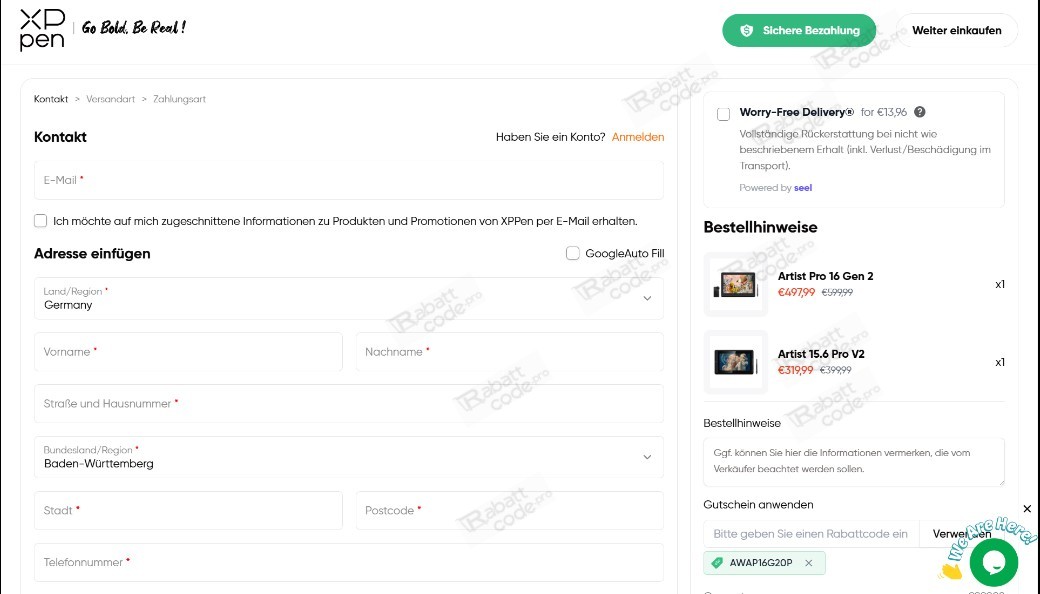Expand the Bundesland/Region Baden-Württemberg dropdown
The height and width of the screenshot is (594, 1040).
[349, 457]
